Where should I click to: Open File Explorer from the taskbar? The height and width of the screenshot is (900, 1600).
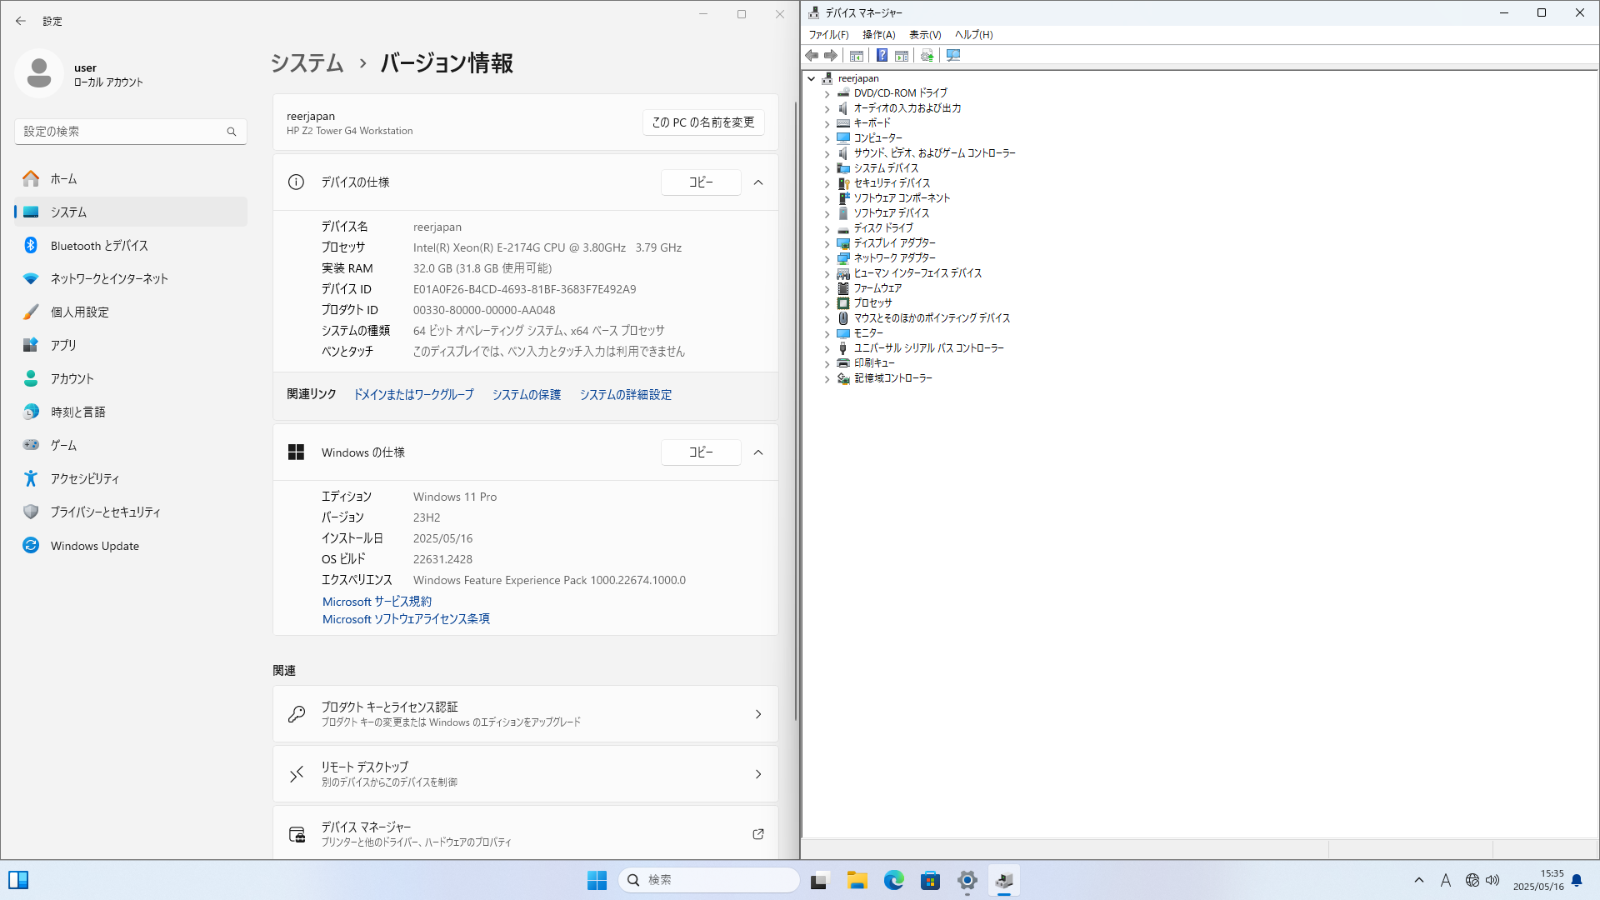click(857, 880)
